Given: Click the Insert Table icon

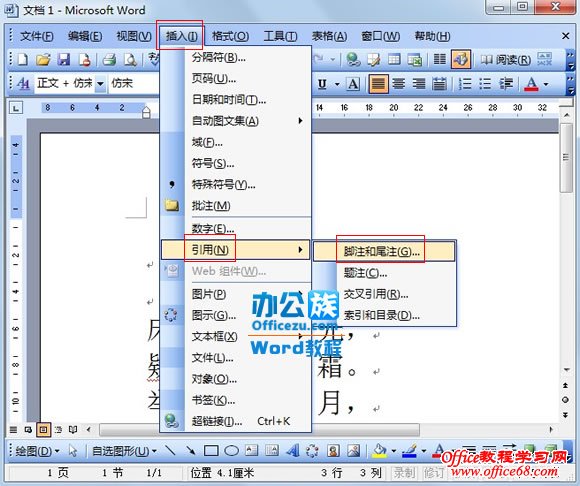Looking at the screenshot, I should click(394, 59).
